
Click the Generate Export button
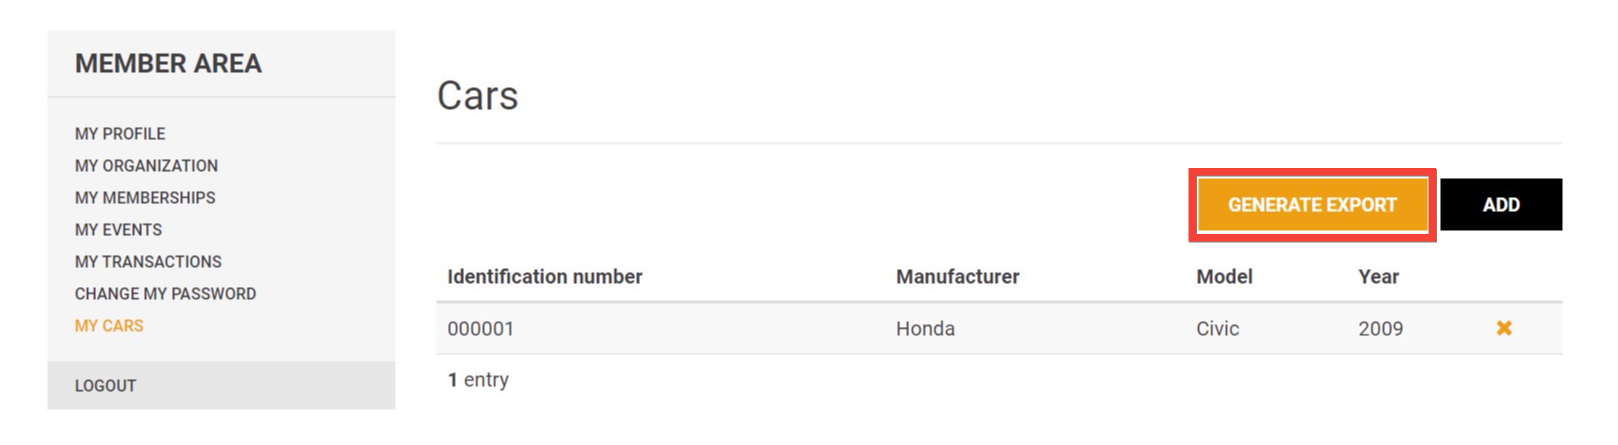click(x=1312, y=205)
